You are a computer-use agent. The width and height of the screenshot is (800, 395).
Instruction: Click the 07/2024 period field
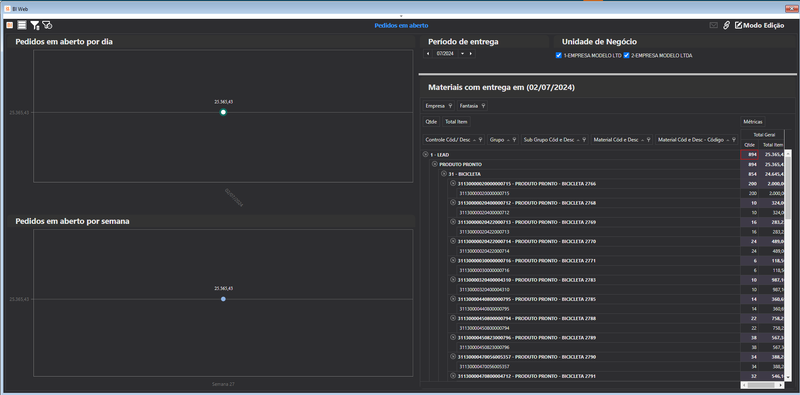pos(445,53)
